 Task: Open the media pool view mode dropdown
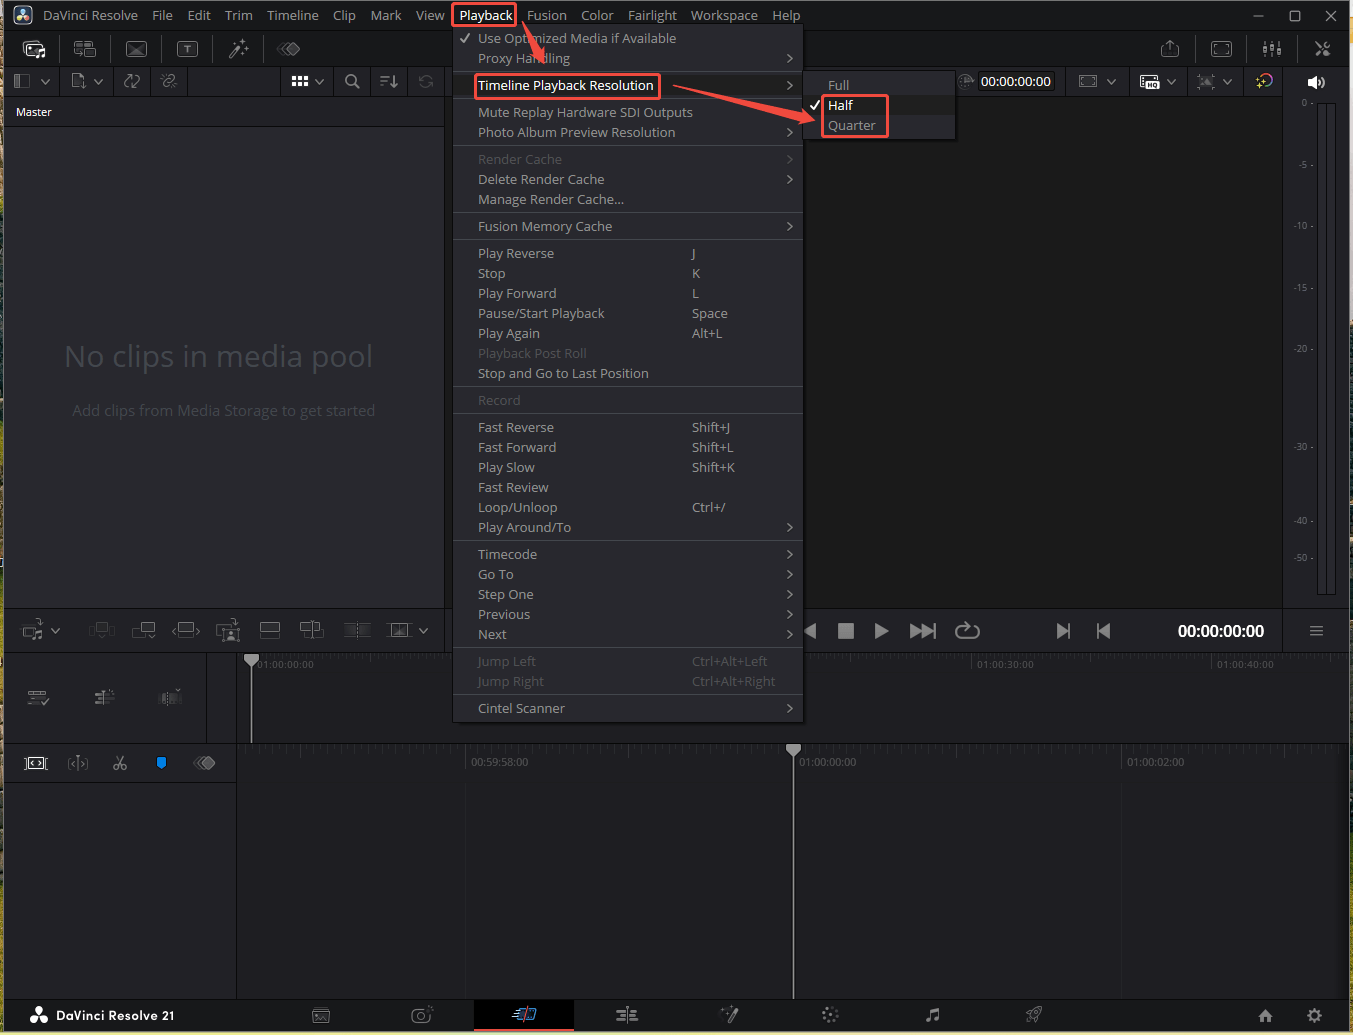(x=307, y=82)
